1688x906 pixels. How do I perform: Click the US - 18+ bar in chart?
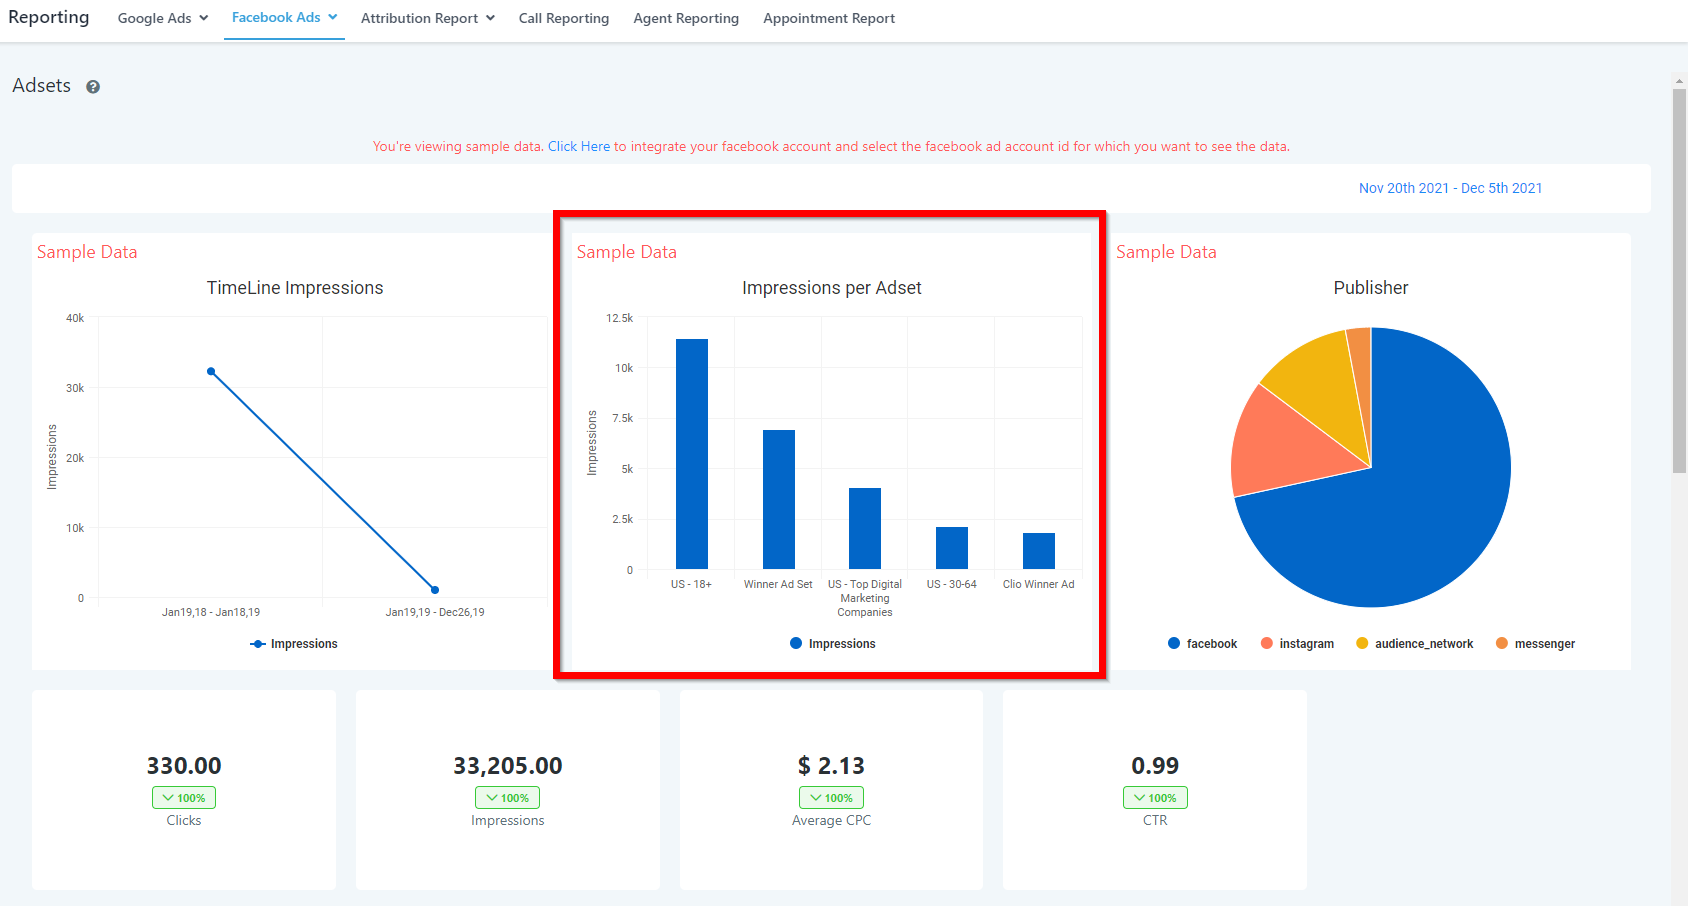[691, 454]
